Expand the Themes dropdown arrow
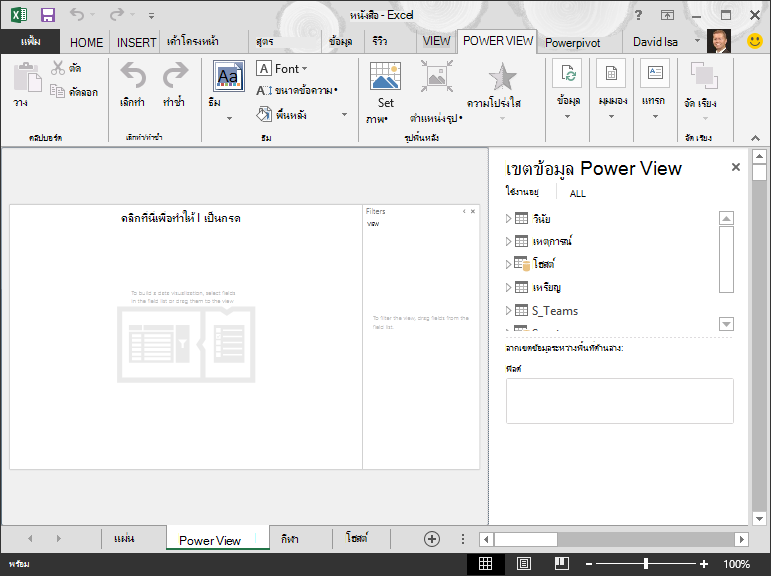The image size is (771, 576). pos(229,119)
